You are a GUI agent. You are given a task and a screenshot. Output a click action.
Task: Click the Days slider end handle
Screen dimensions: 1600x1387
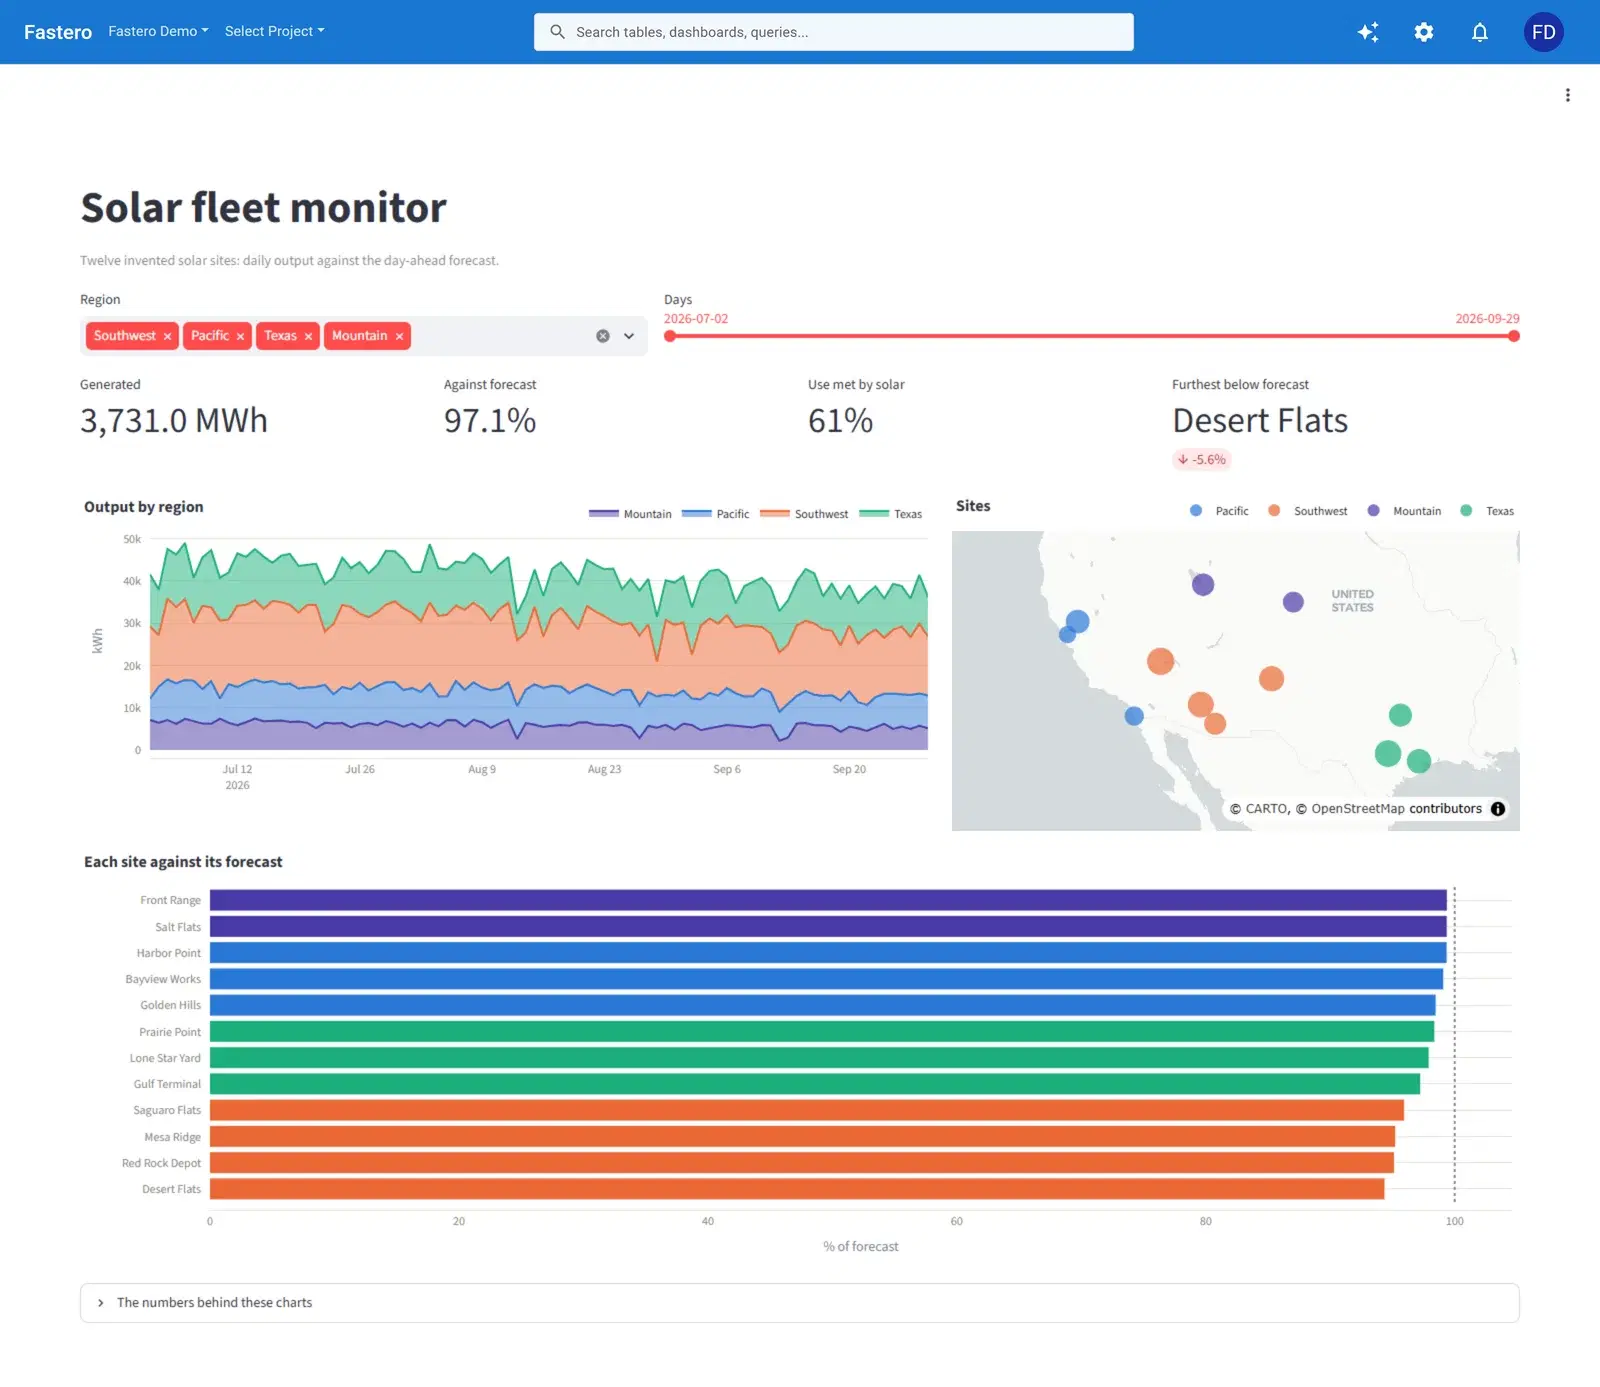pos(1514,336)
